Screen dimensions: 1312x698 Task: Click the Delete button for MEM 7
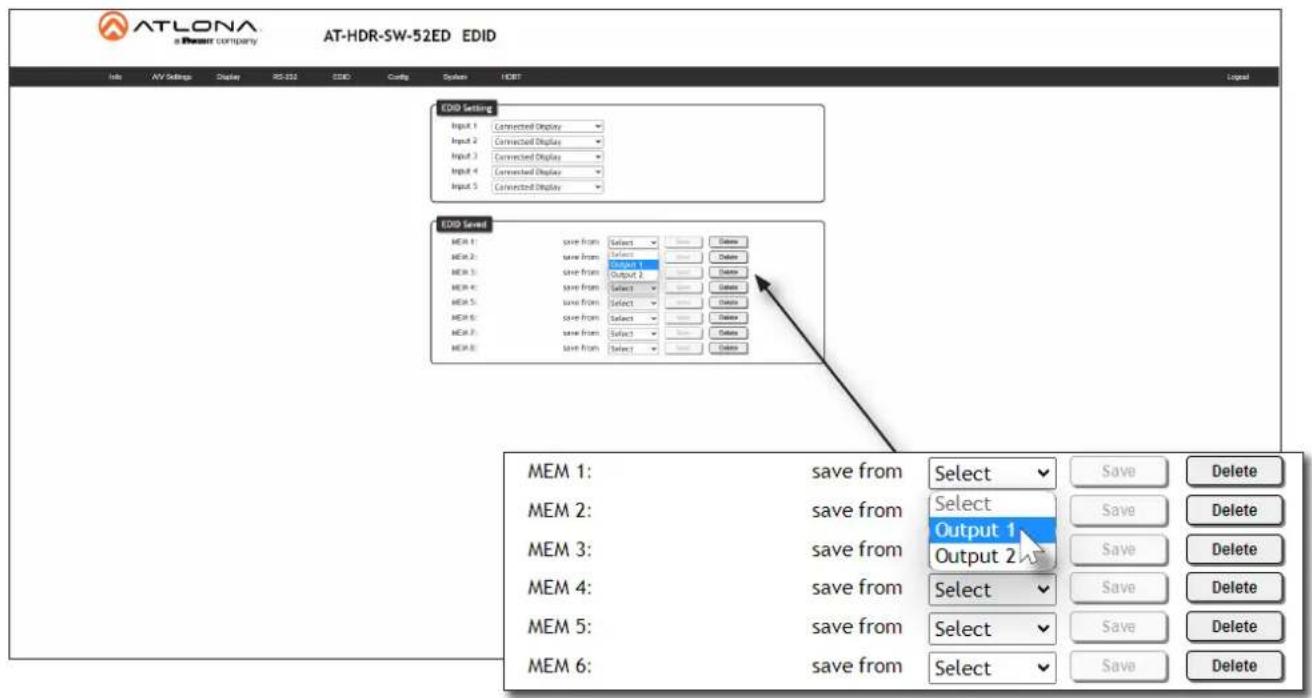click(x=728, y=333)
